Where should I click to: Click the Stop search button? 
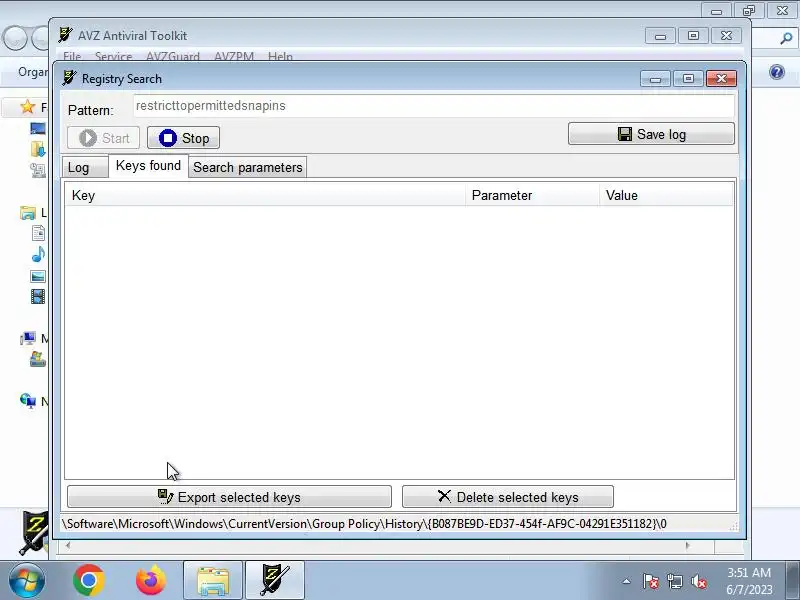184,138
